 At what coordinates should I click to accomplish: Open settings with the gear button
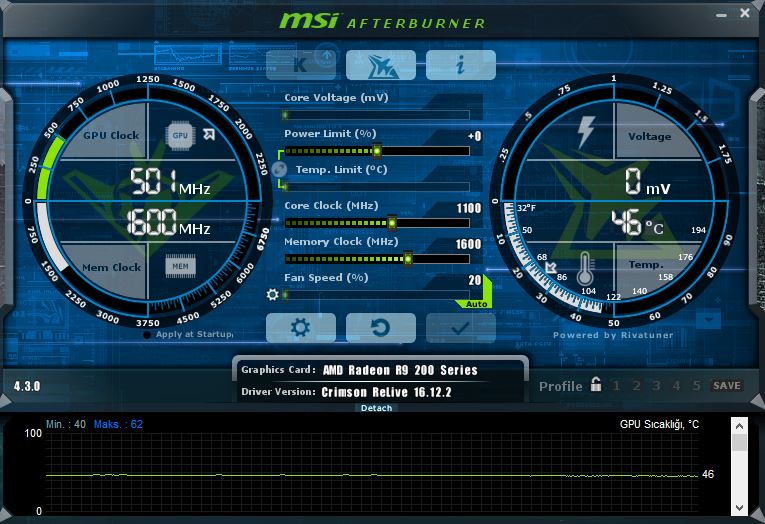tap(301, 328)
